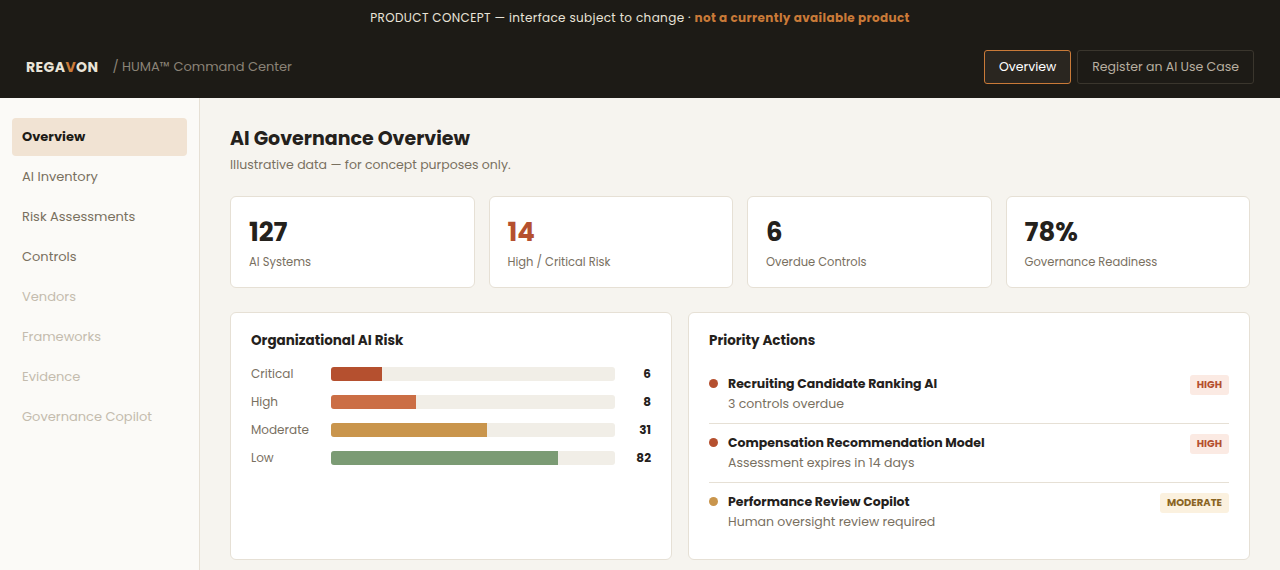This screenshot has width=1280, height=570.
Task: Click the Low count value 82
Action: 644,458
